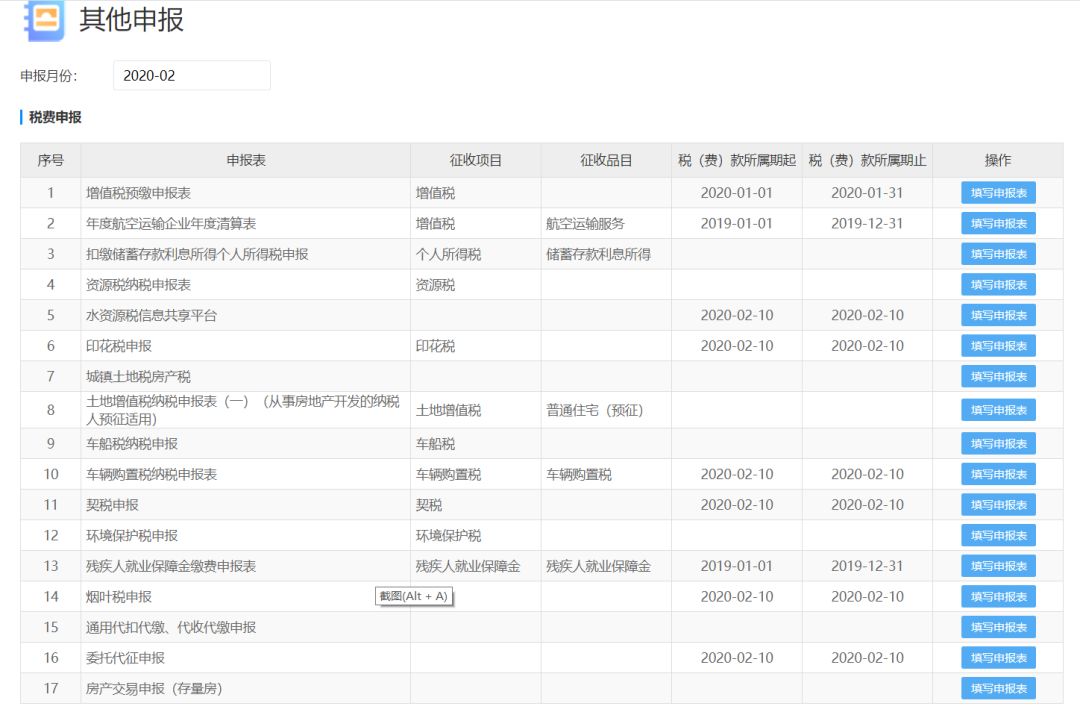
Task: Select the 委托代征申报 row name
Action: tap(125, 658)
